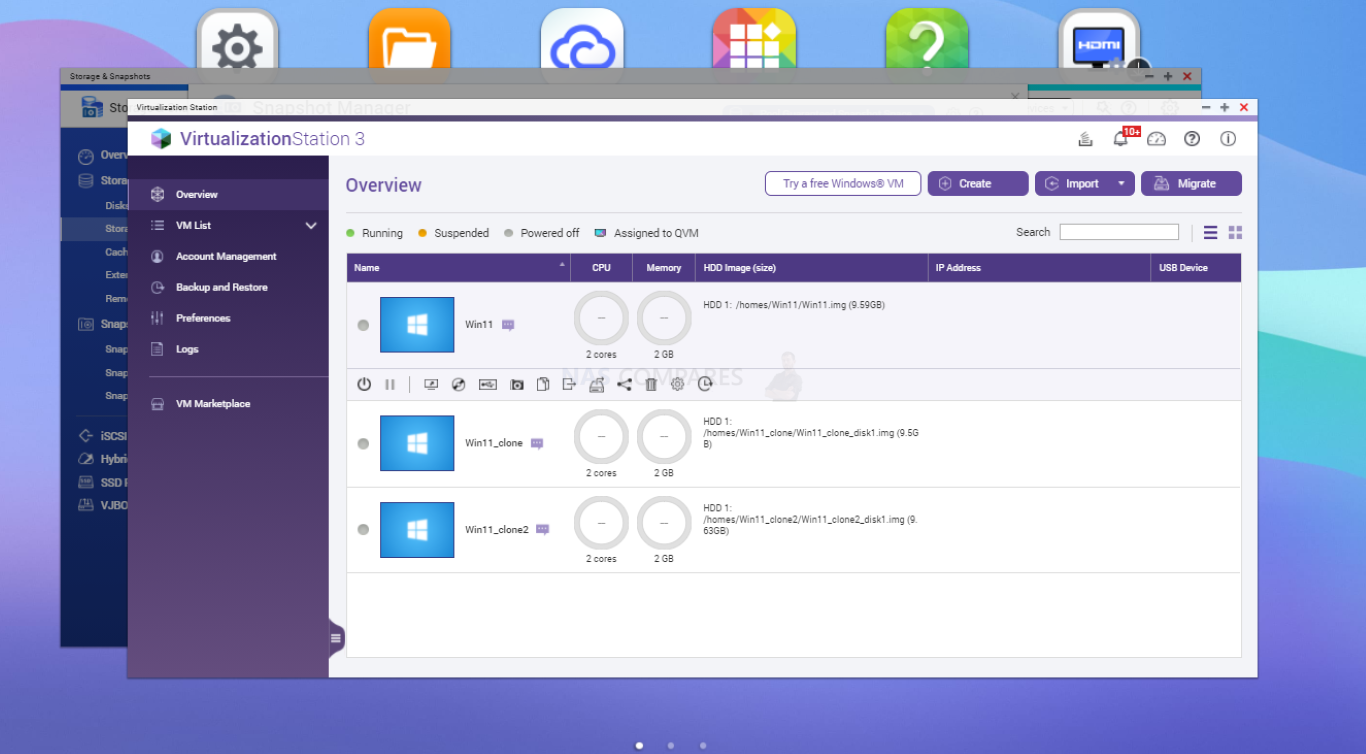Click the Memory column header
Image resolution: width=1366 pixels, height=754 pixels.
click(x=664, y=268)
